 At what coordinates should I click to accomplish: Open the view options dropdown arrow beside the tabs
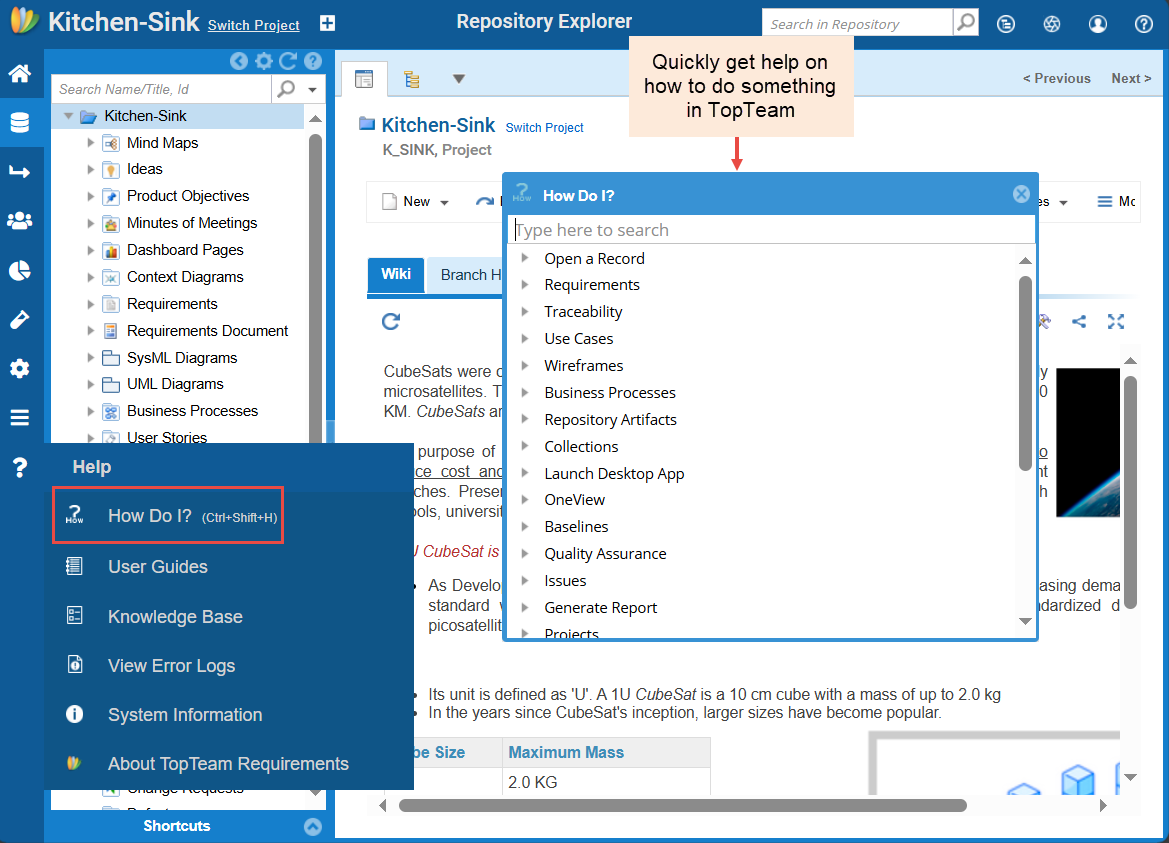point(459,79)
